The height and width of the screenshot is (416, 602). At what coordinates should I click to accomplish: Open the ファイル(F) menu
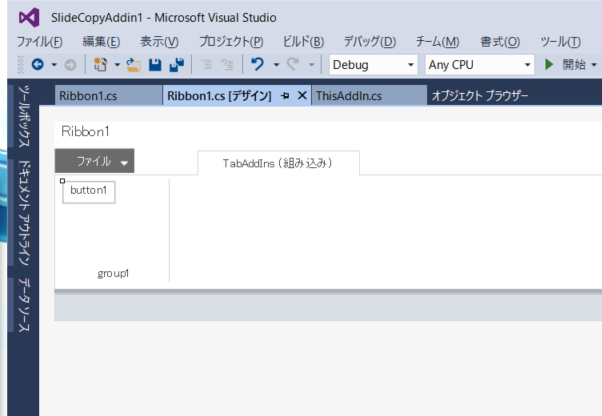click(40, 41)
